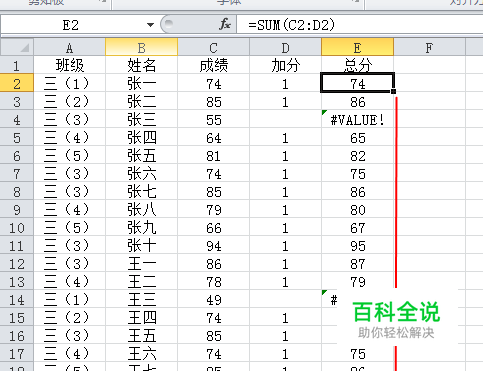Select column A header
The width and height of the screenshot is (483, 371).
click(x=69, y=47)
